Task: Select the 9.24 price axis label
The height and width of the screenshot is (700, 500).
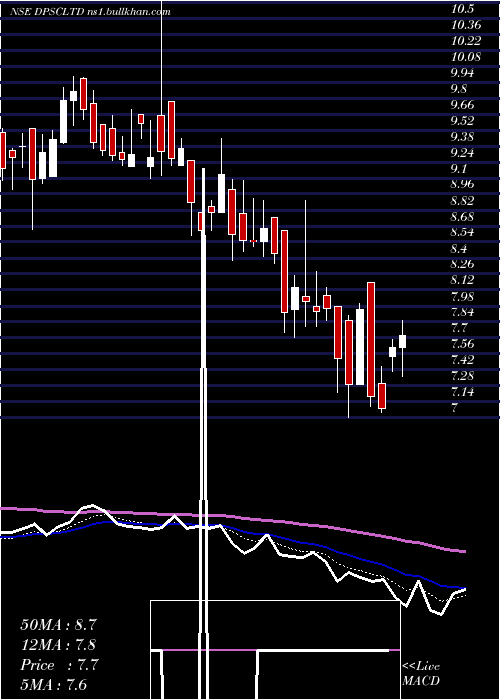Action: (x=463, y=153)
